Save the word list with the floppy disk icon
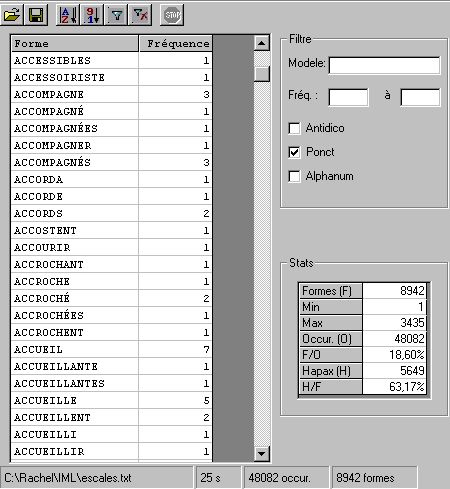The image size is (450, 489). pos(36,15)
